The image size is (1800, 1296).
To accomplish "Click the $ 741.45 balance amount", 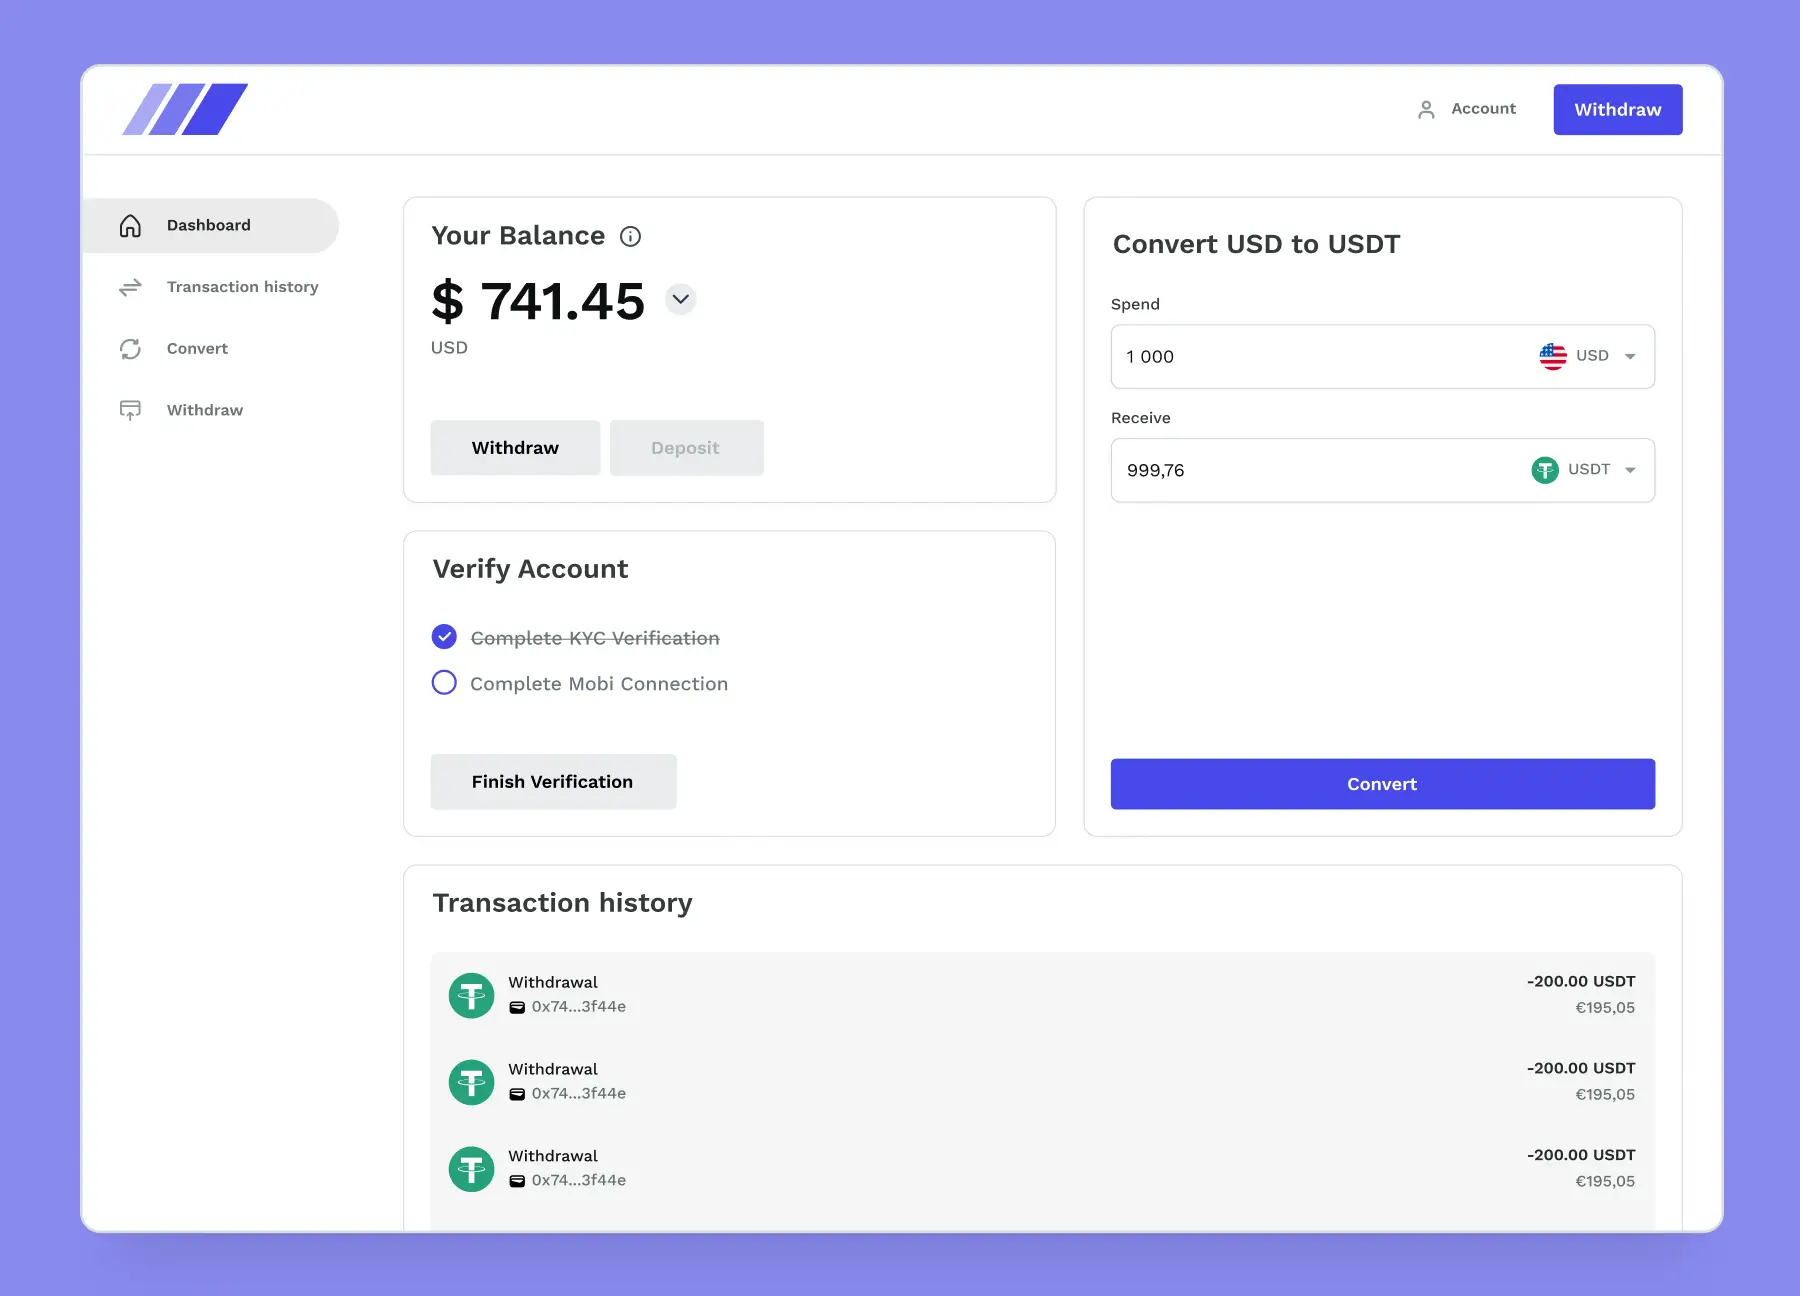I will click(x=538, y=301).
